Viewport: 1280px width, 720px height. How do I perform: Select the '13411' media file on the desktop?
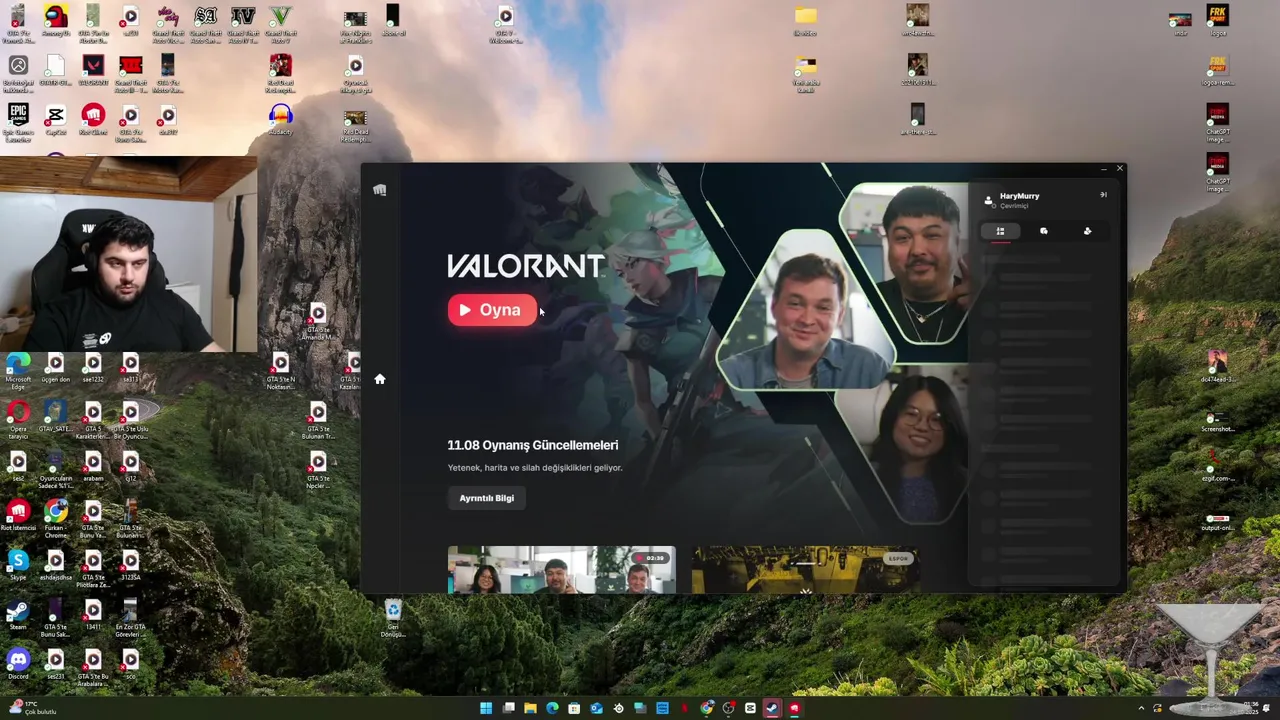(93, 615)
